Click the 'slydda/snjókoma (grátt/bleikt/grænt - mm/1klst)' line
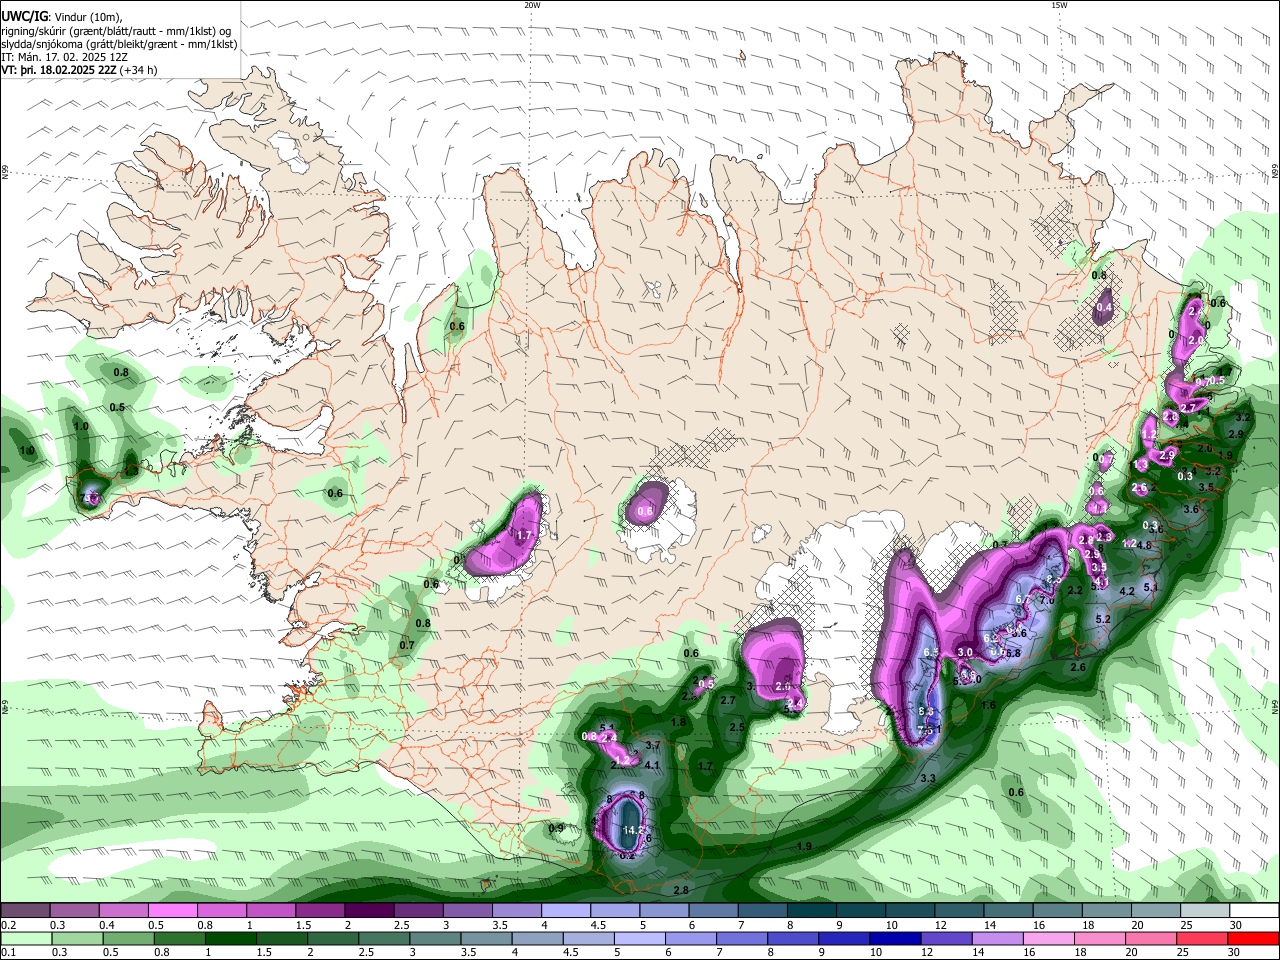The height and width of the screenshot is (960, 1280). click(119, 44)
